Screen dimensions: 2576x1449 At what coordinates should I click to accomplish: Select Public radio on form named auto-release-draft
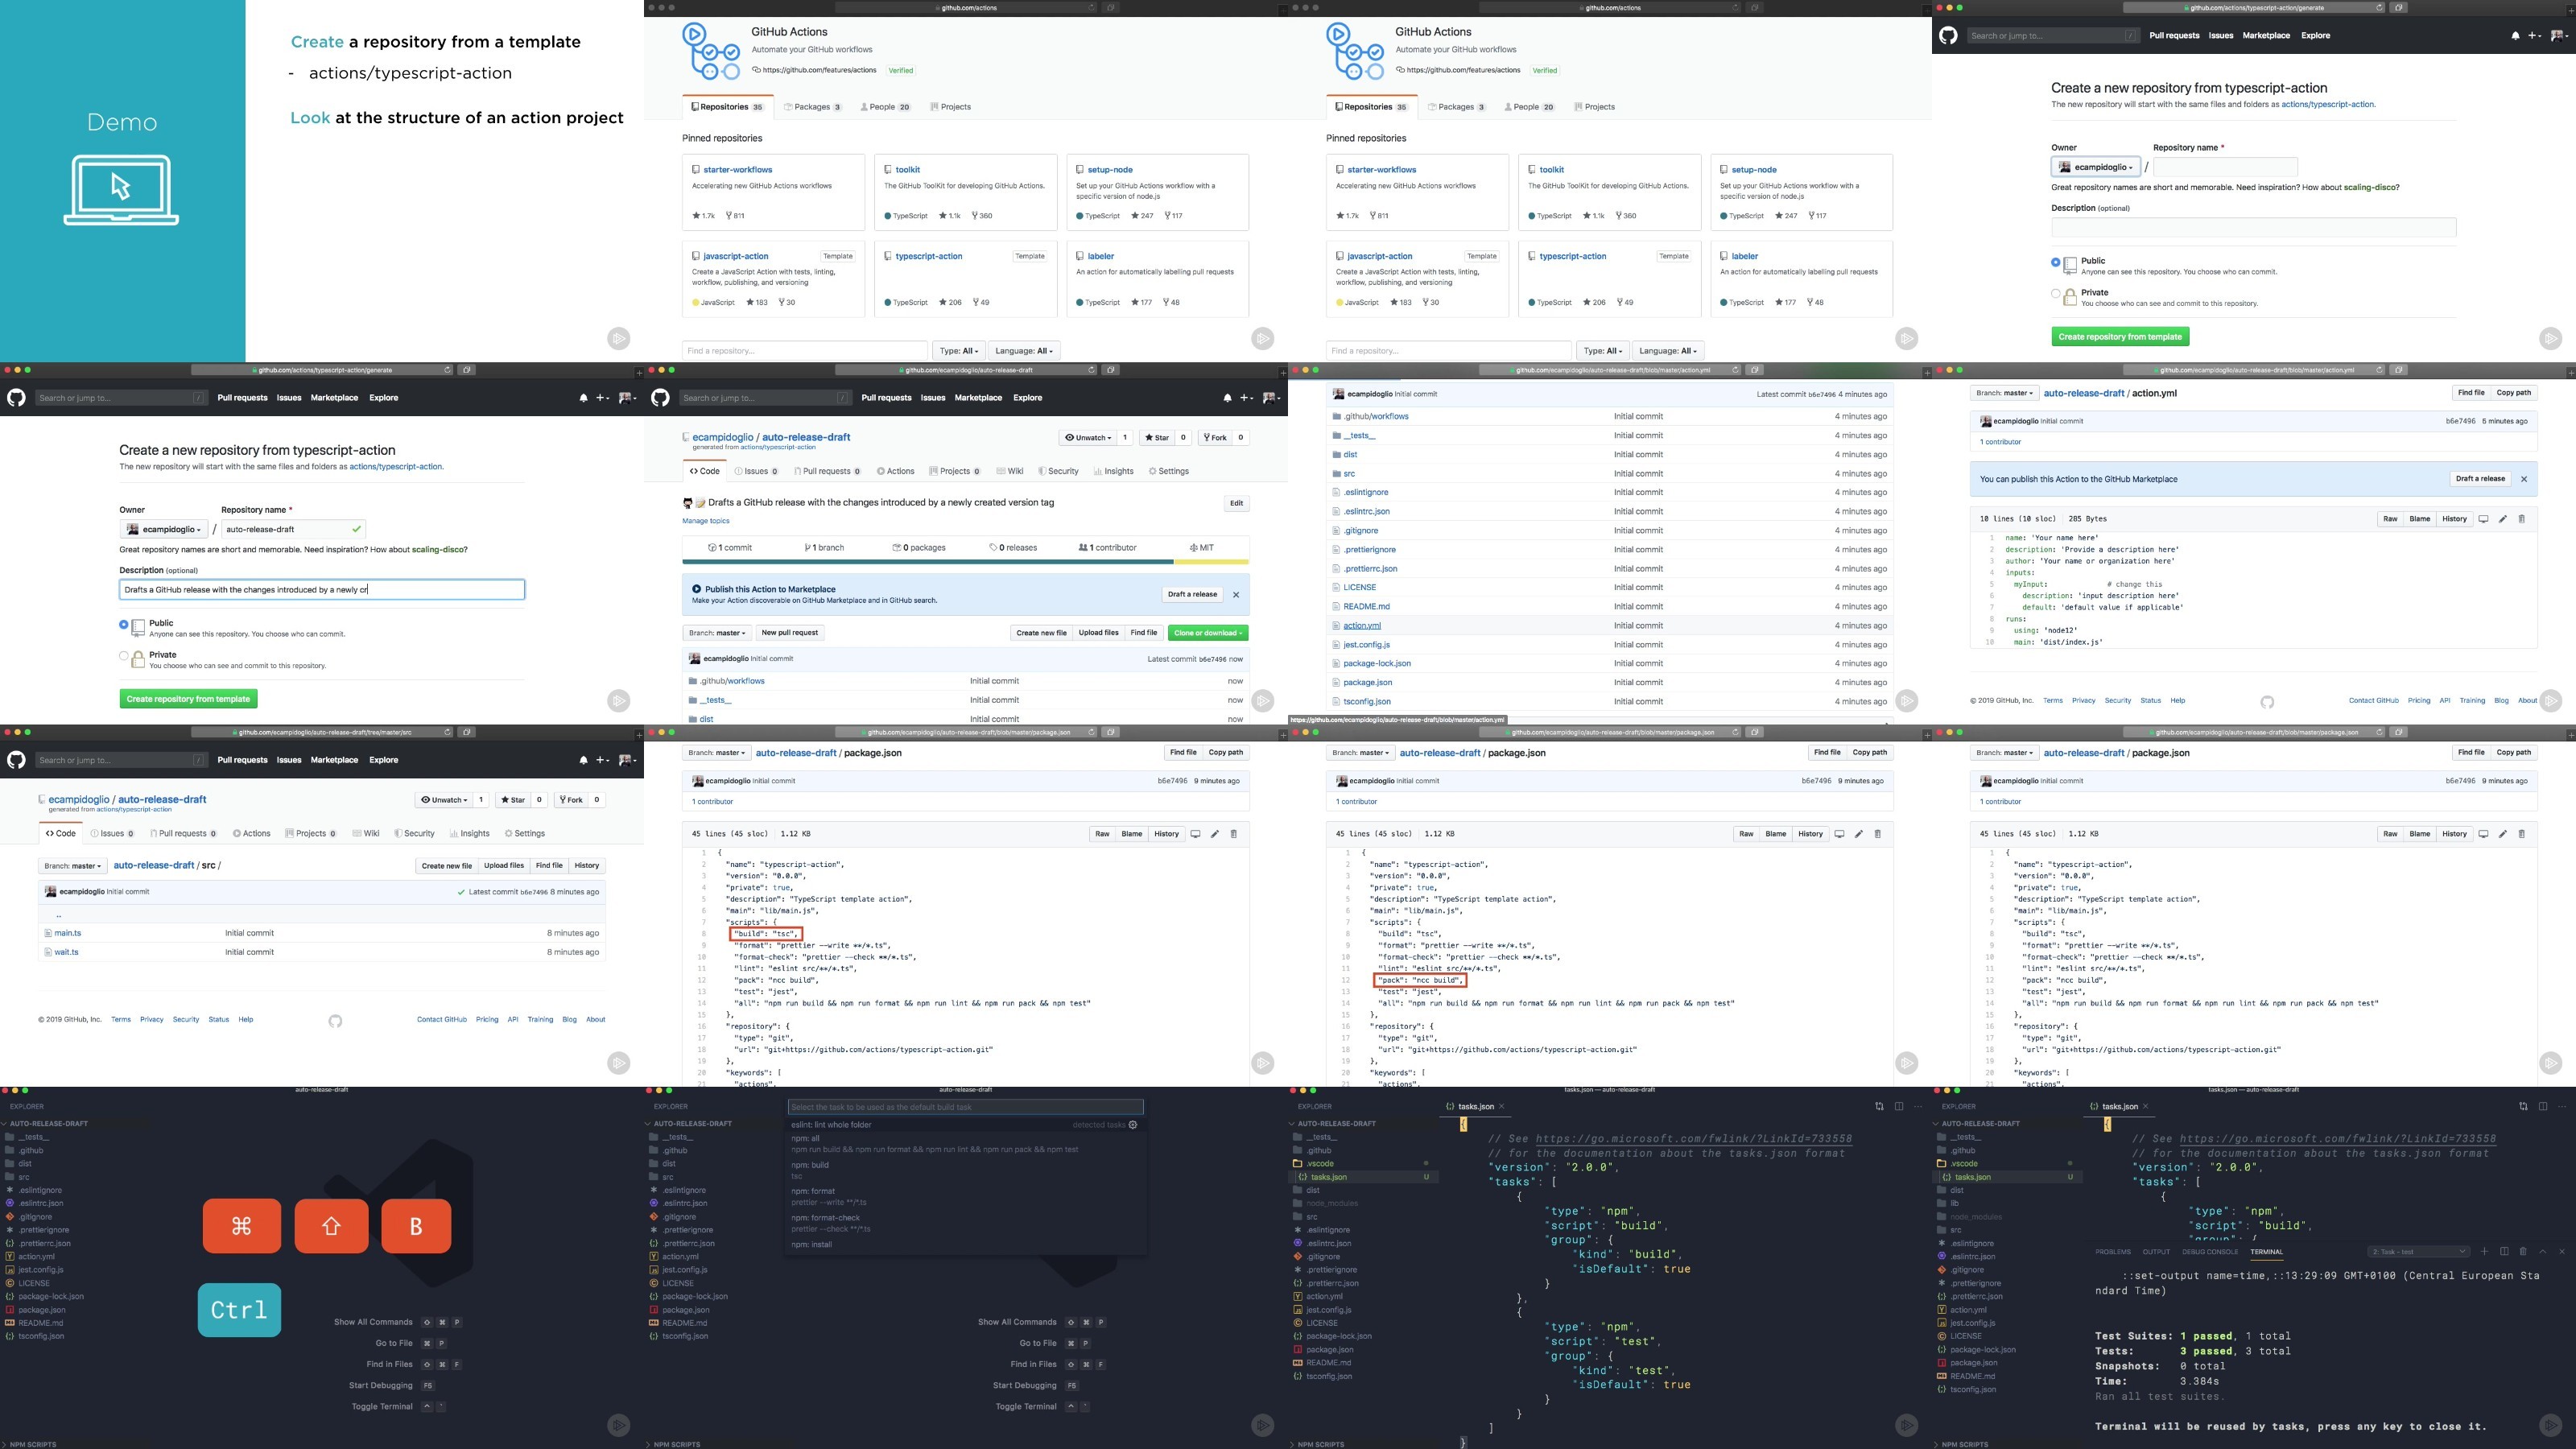123,624
